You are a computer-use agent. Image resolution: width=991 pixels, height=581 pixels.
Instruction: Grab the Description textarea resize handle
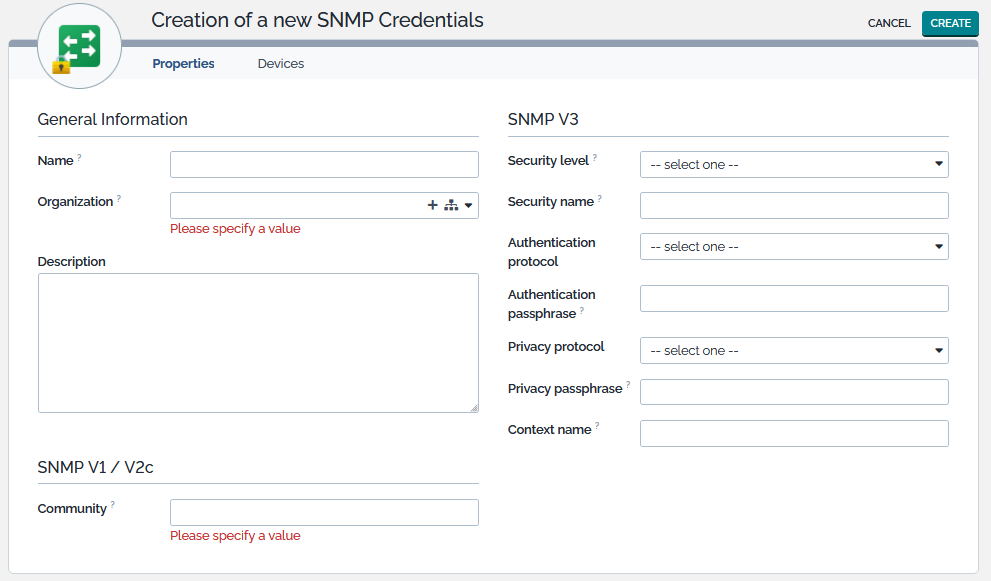click(x=474, y=408)
